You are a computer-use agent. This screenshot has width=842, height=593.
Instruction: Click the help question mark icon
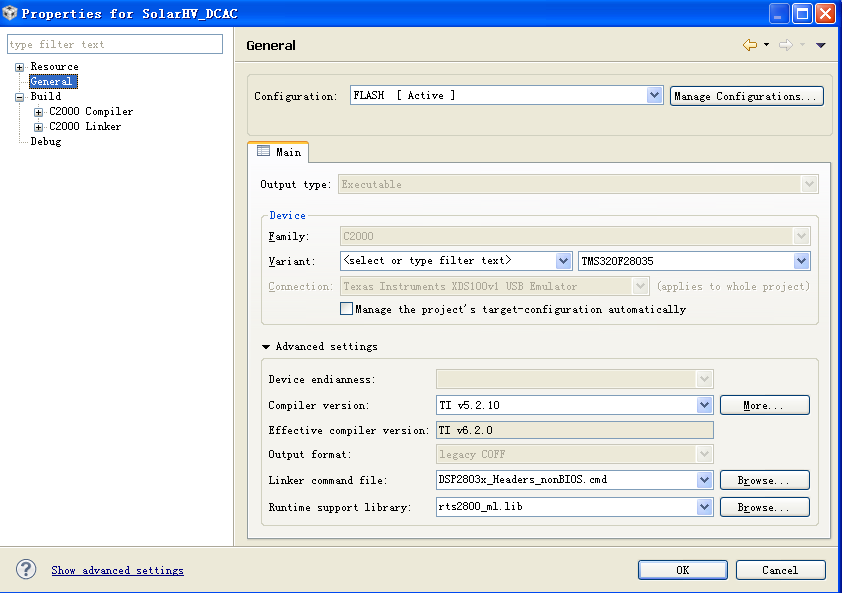coord(26,569)
